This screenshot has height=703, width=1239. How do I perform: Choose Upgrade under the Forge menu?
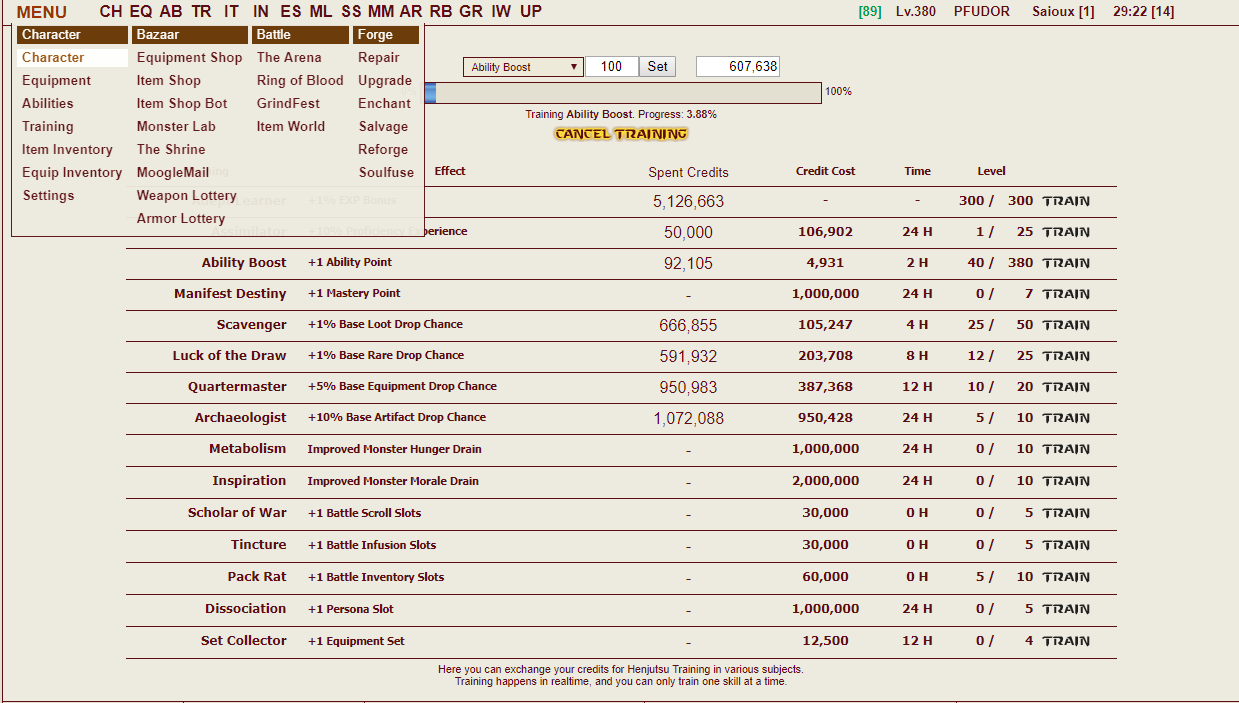[385, 81]
